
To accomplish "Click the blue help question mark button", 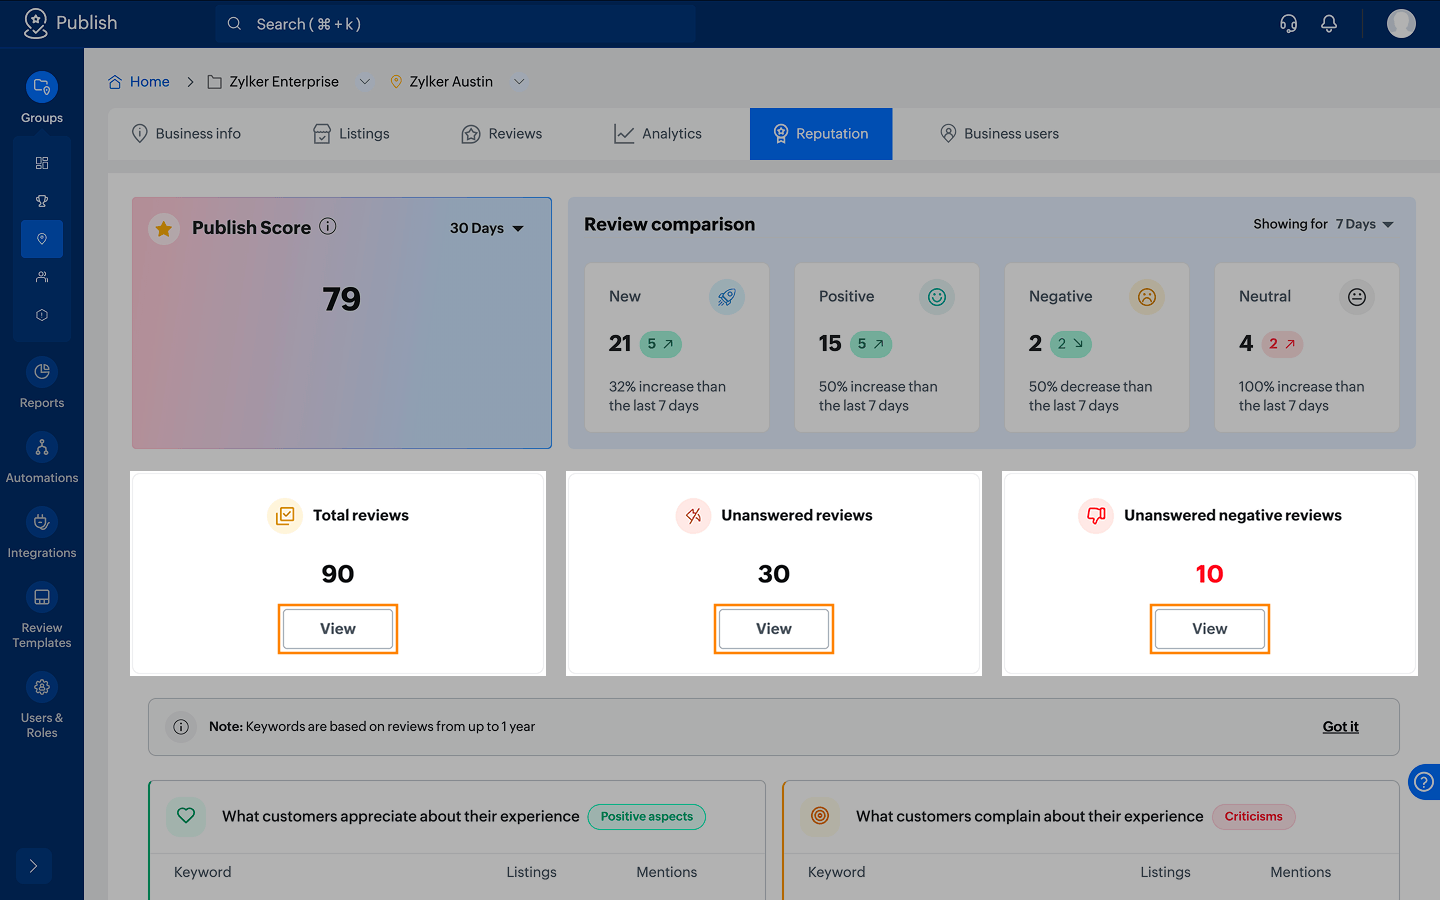I will click(x=1424, y=782).
